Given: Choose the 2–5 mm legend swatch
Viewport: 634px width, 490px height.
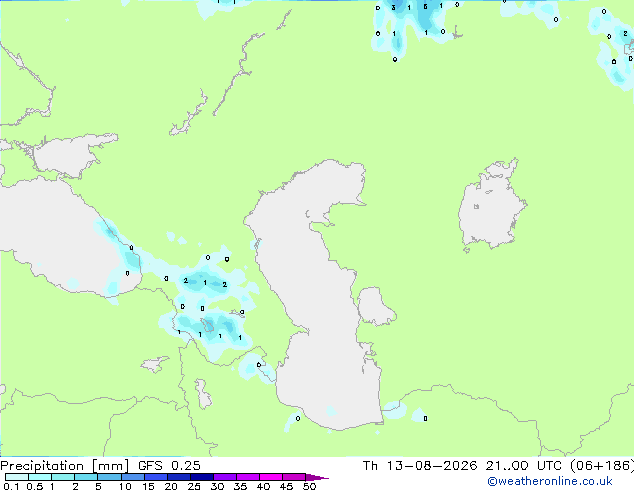Looking at the screenshot, I should click(x=86, y=477).
